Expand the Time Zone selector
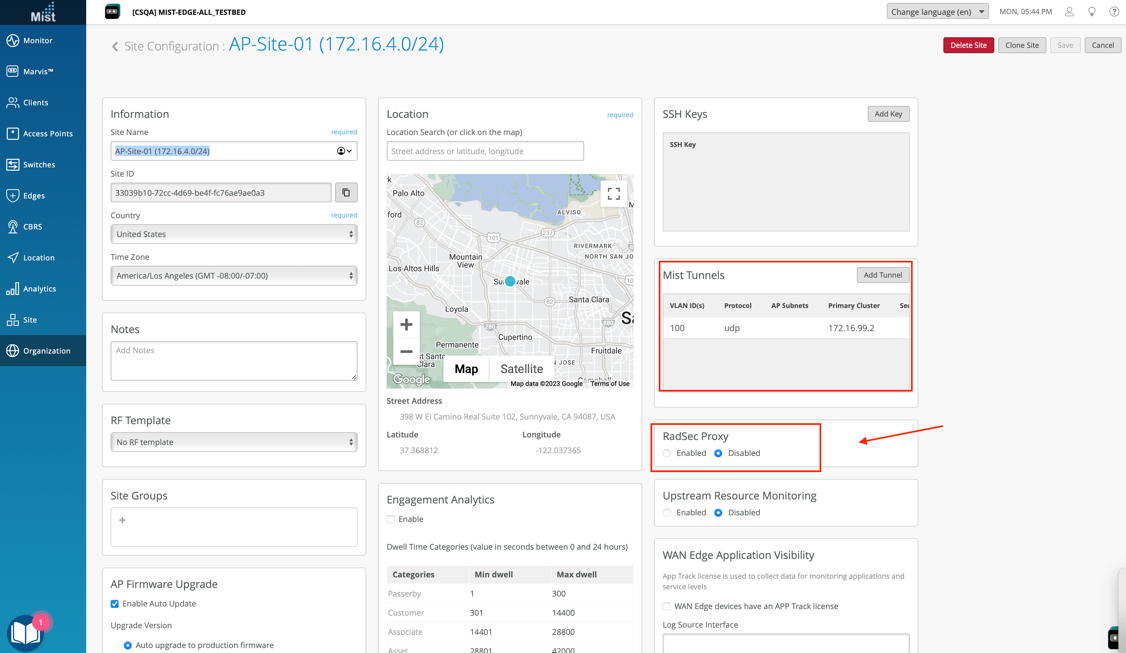The image size is (1126, 653). pos(233,276)
